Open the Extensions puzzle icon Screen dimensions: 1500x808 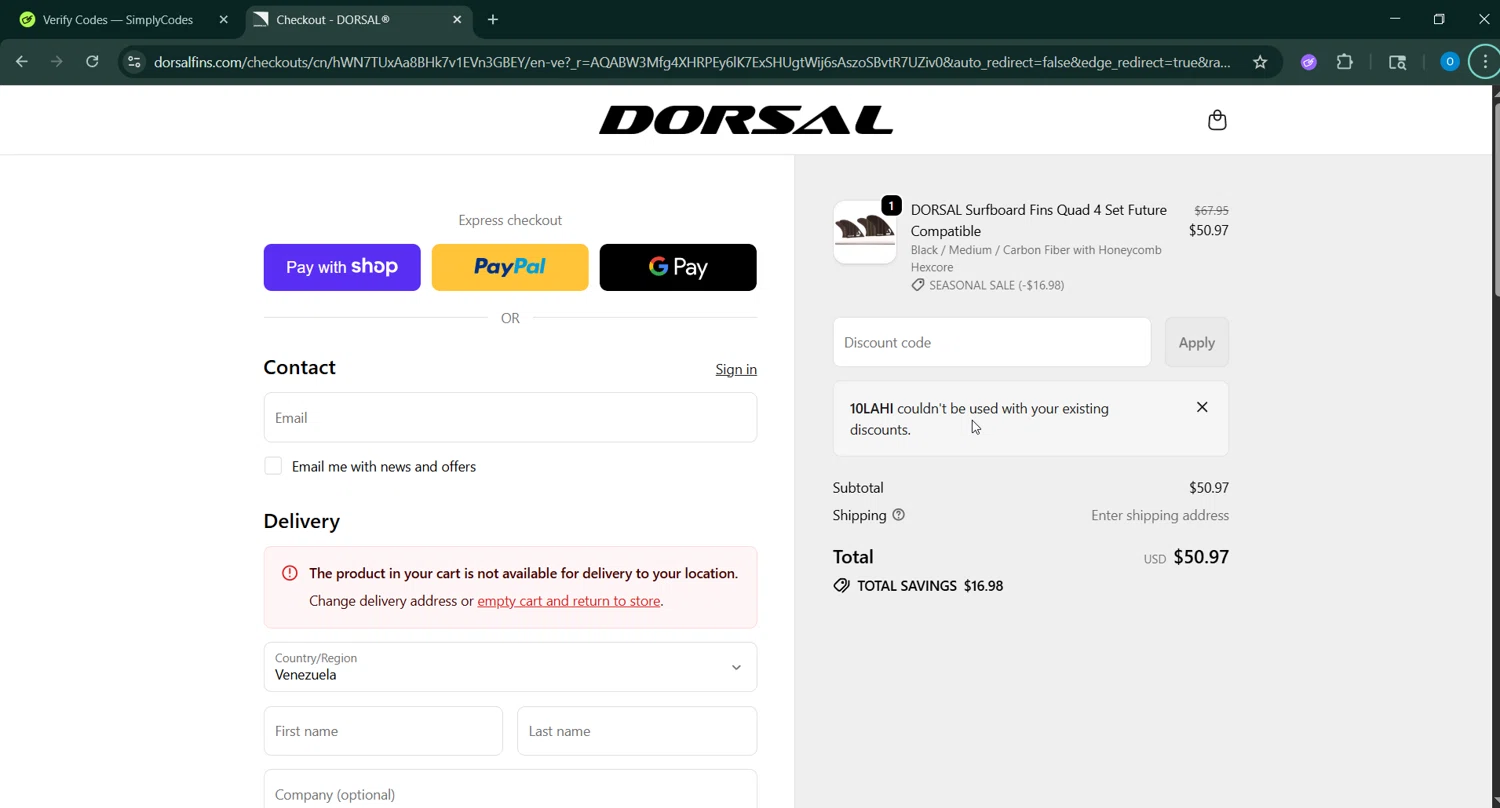1345,62
